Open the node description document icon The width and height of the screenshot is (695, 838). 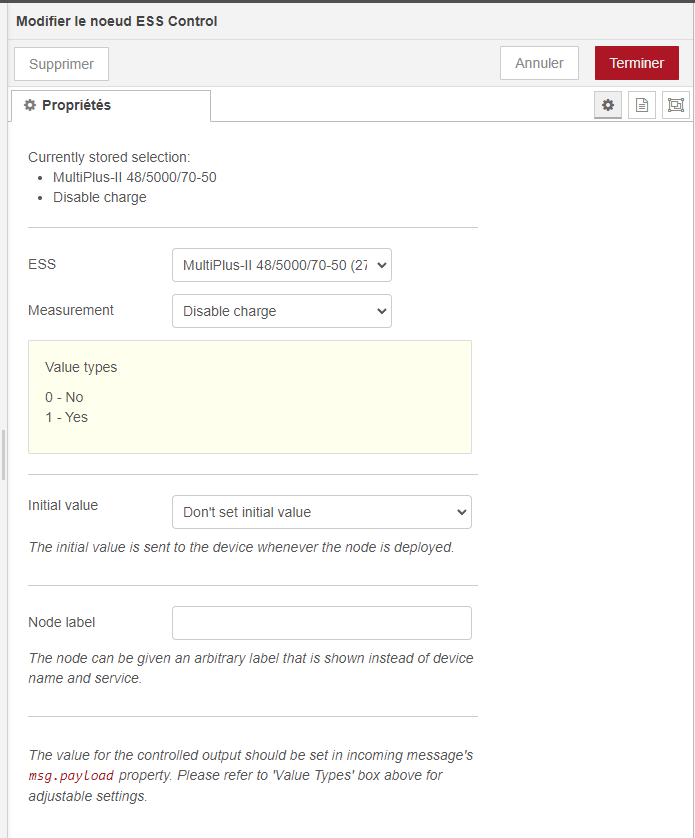[x=642, y=105]
